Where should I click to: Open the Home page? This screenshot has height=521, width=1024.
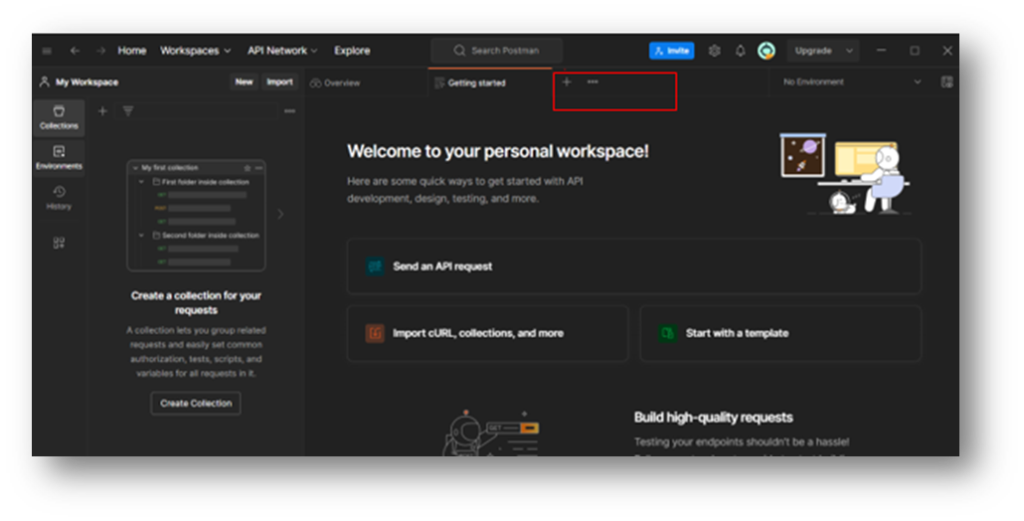tap(132, 51)
